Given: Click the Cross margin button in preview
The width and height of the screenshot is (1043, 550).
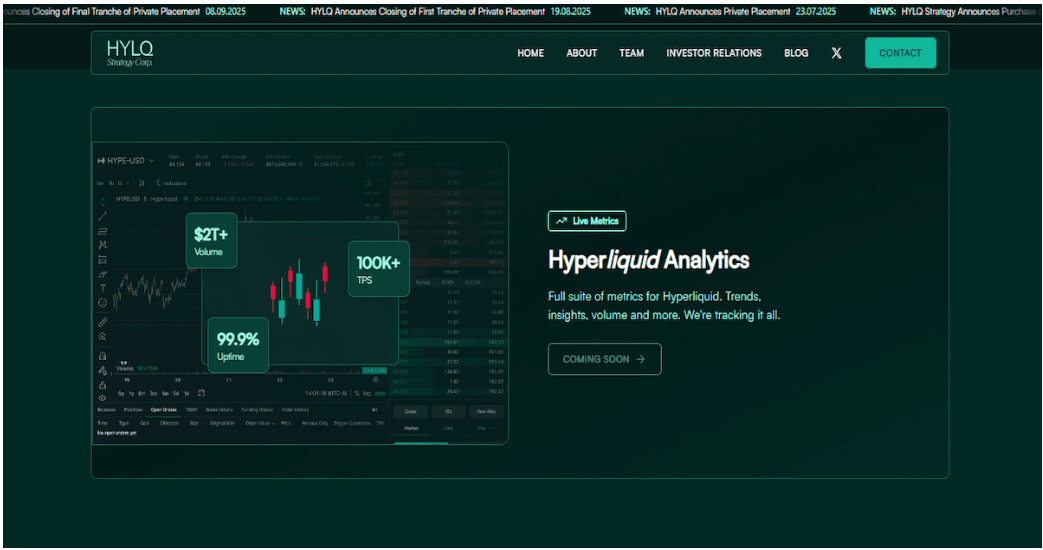Looking at the screenshot, I should click(410, 412).
